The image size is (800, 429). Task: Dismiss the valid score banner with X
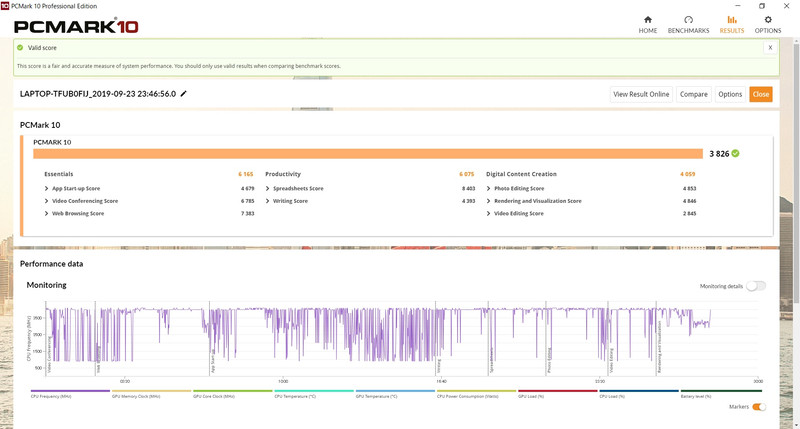pyautogui.click(x=770, y=47)
